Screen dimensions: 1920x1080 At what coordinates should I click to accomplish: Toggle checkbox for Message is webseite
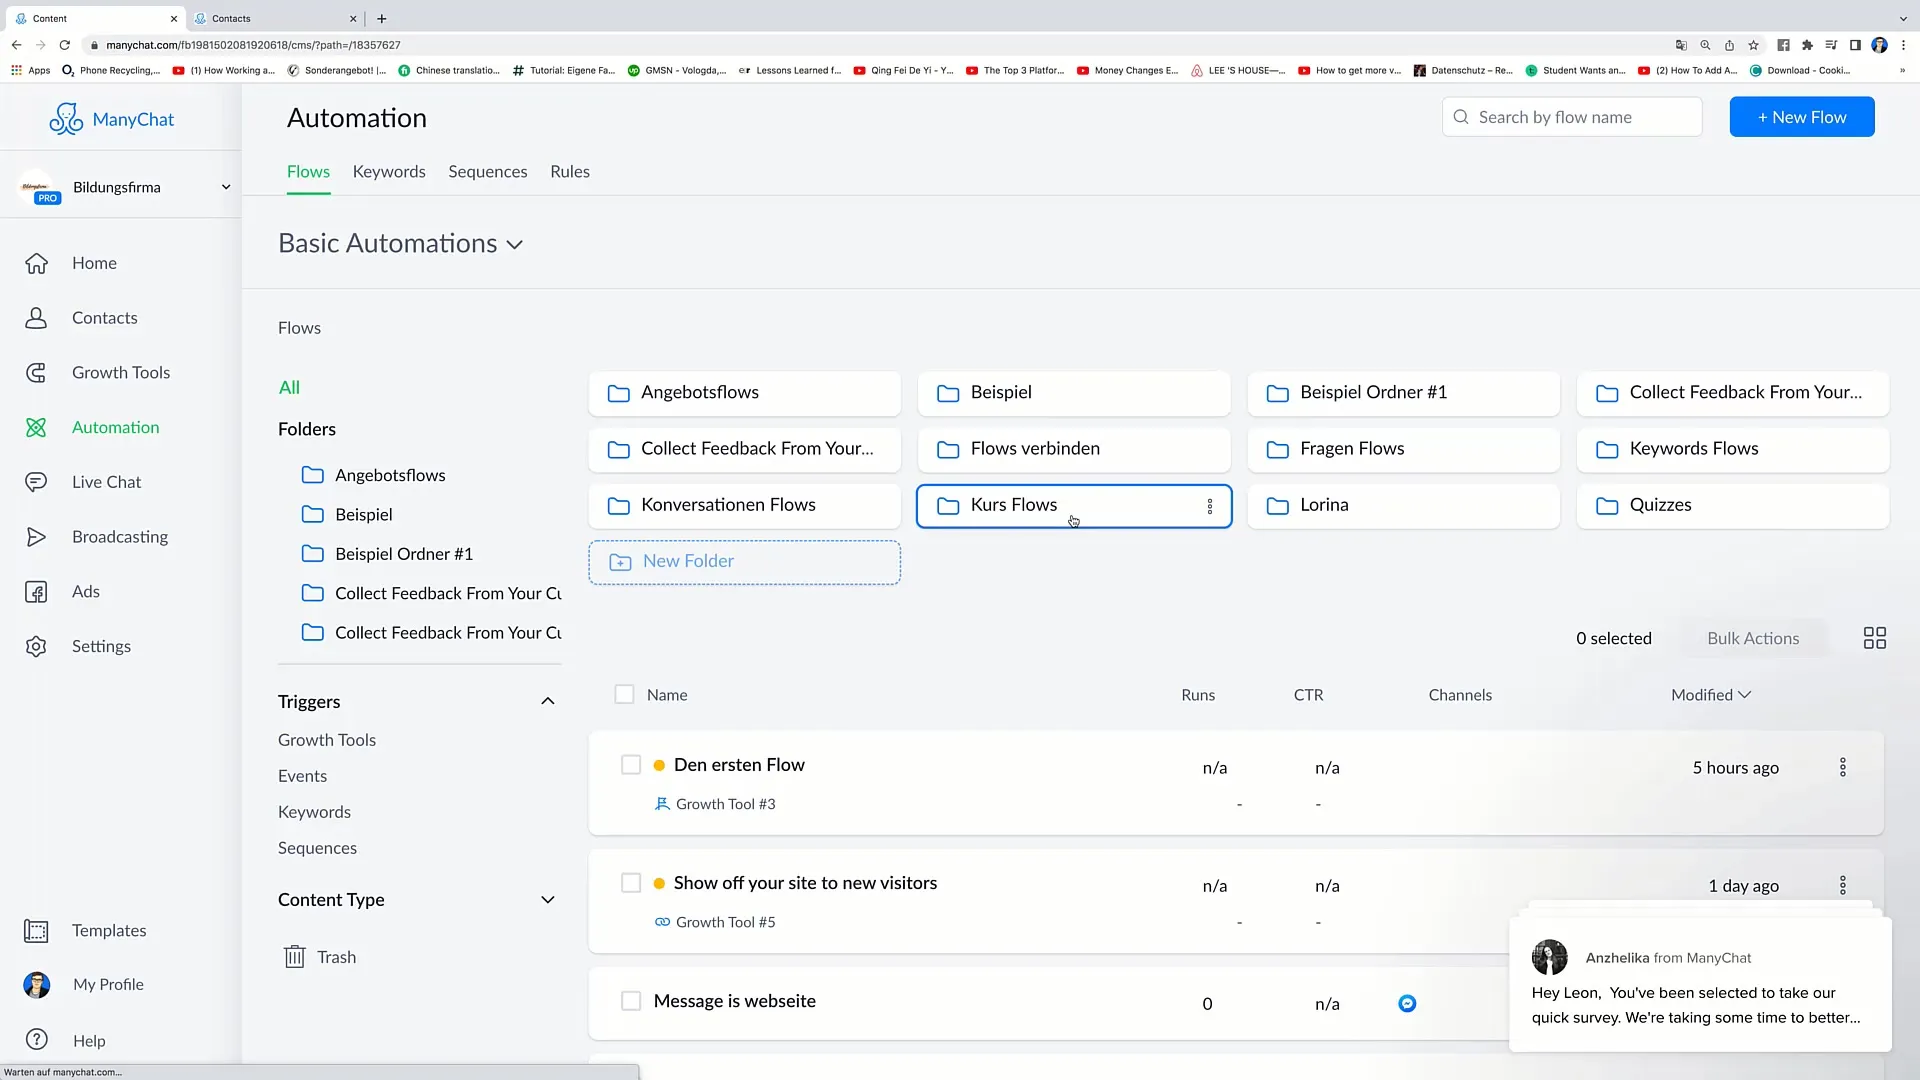click(632, 1000)
